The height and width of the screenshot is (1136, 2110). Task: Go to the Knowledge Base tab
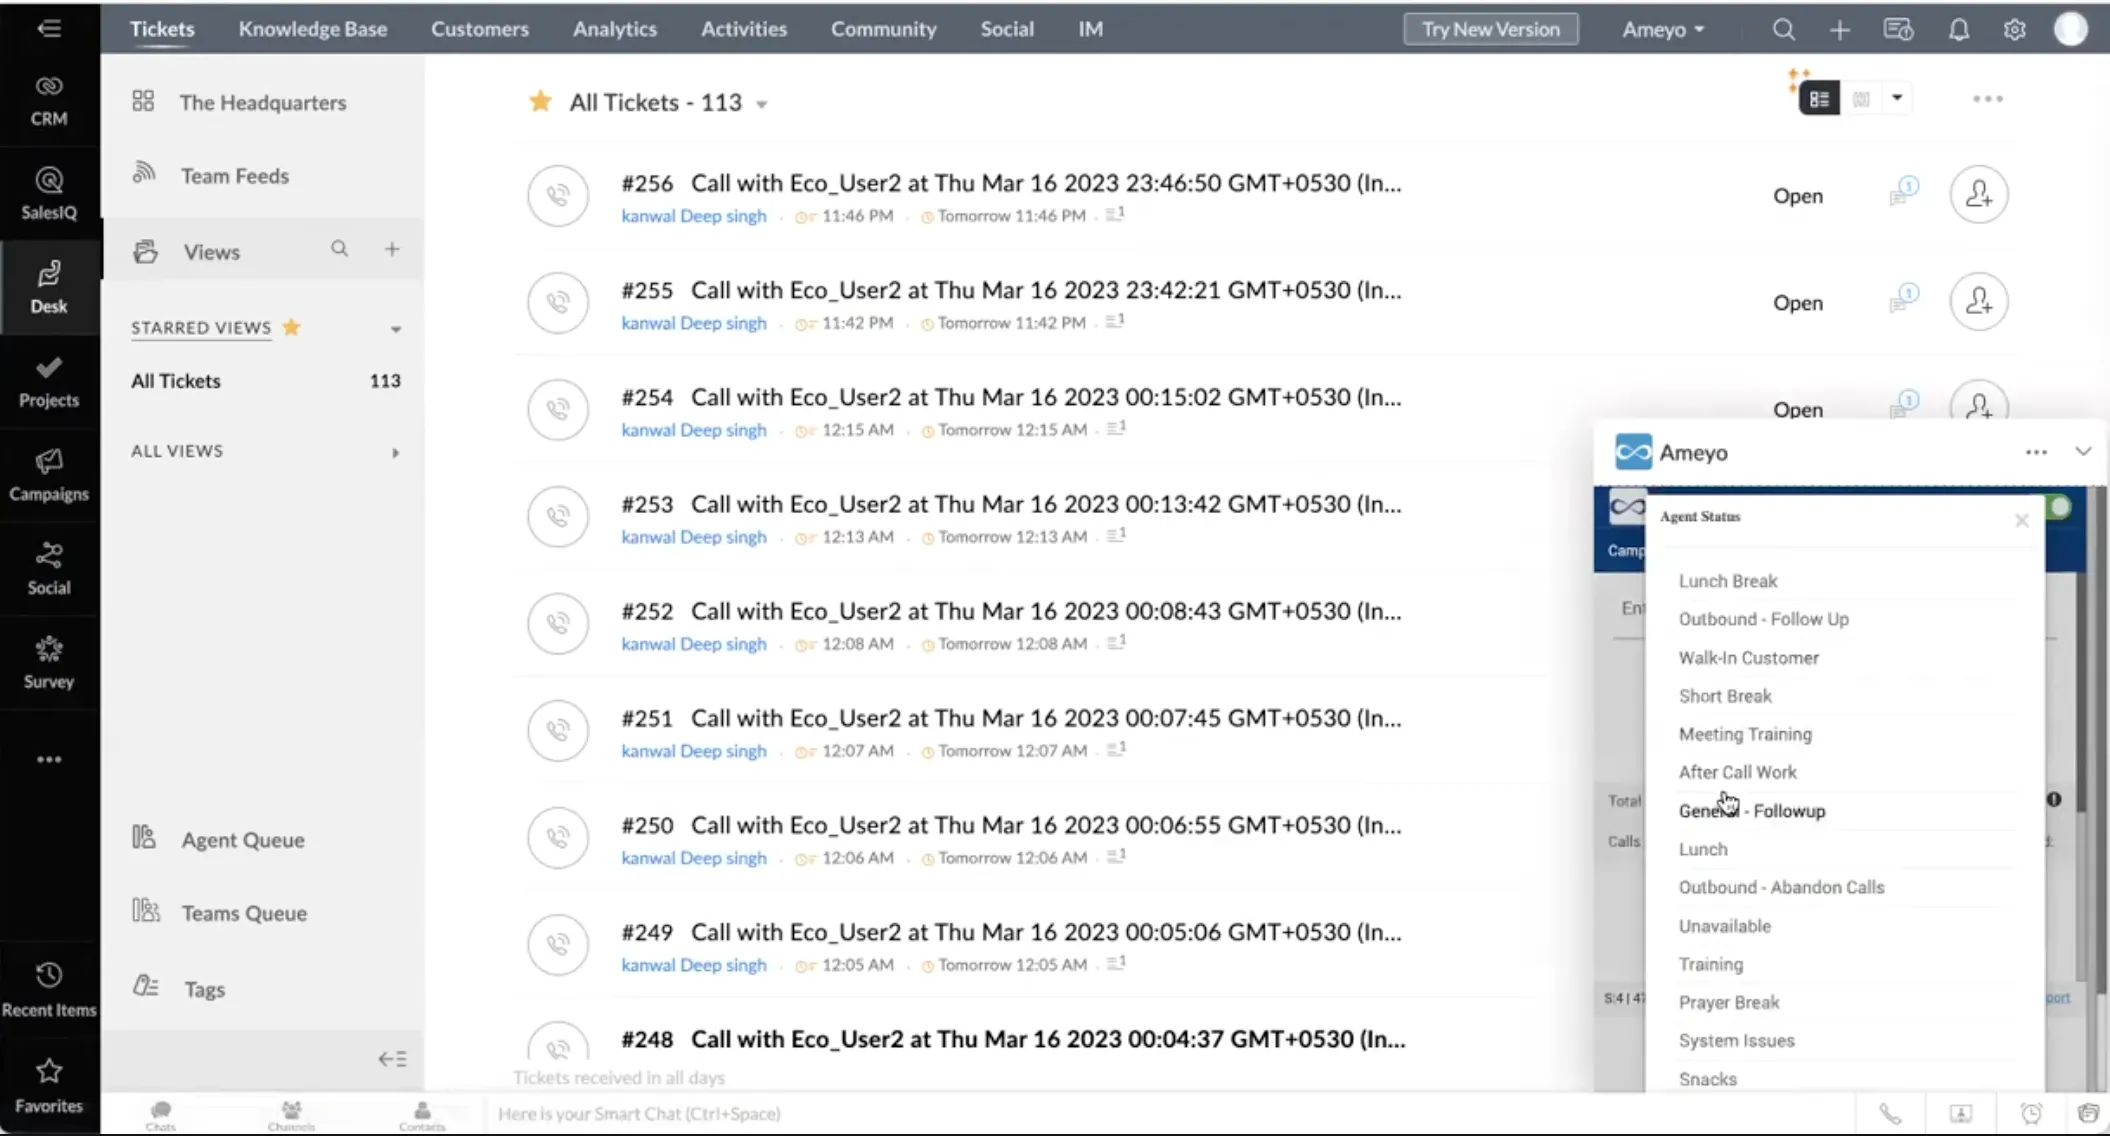pyautogui.click(x=313, y=29)
